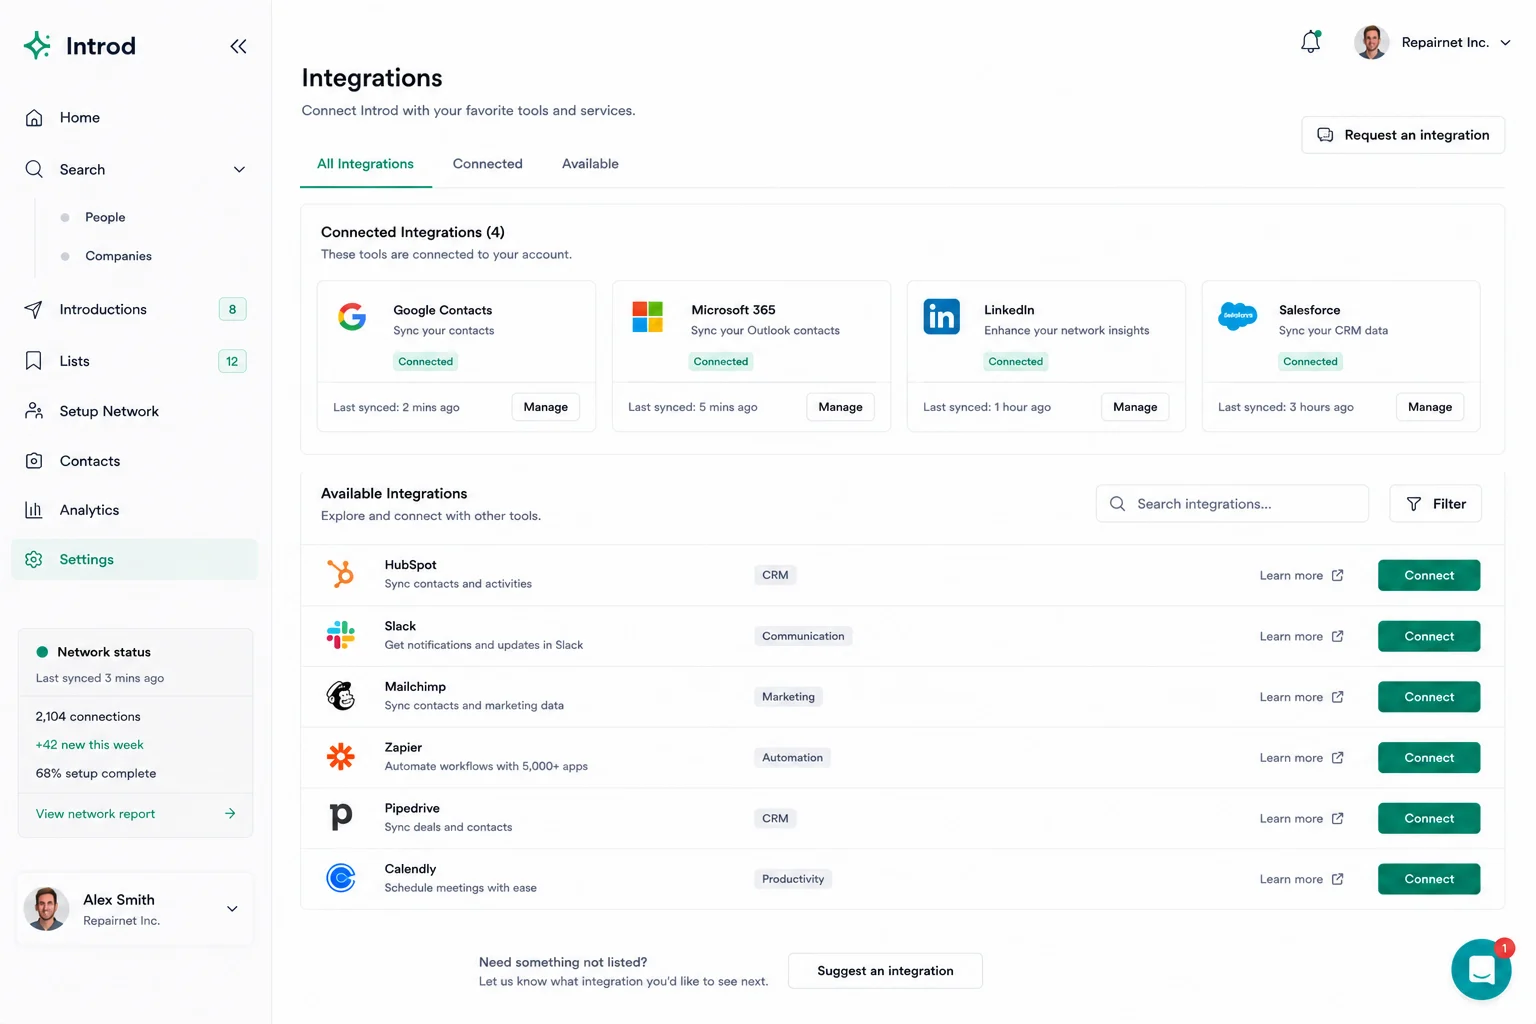
Task: Click the Settings gear icon
Action: (x=34, y=560)
